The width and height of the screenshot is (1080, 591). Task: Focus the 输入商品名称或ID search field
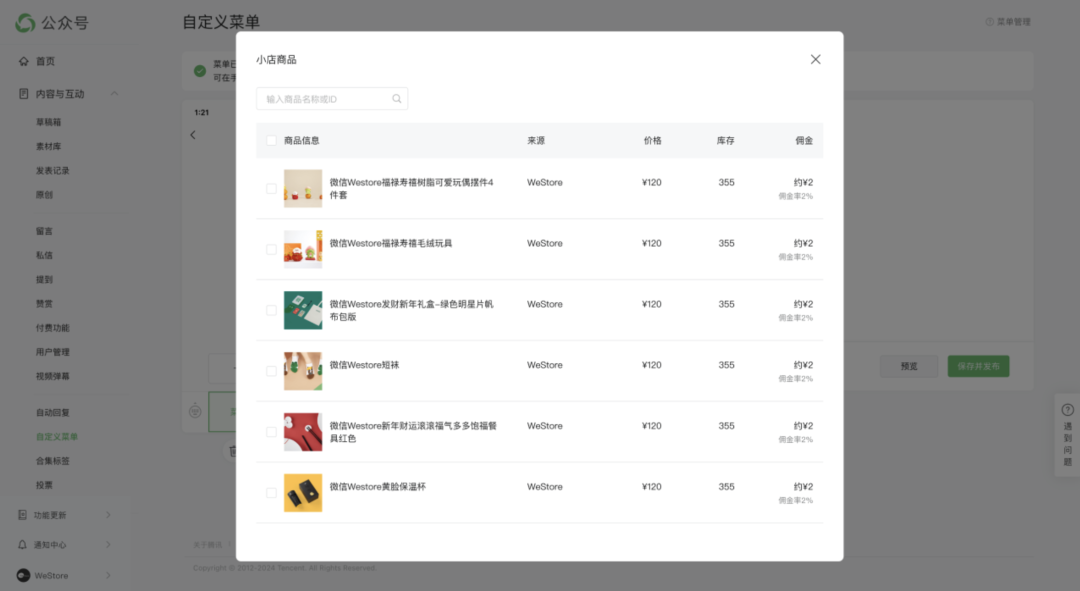pyautogui.click(x=332, y=98)
